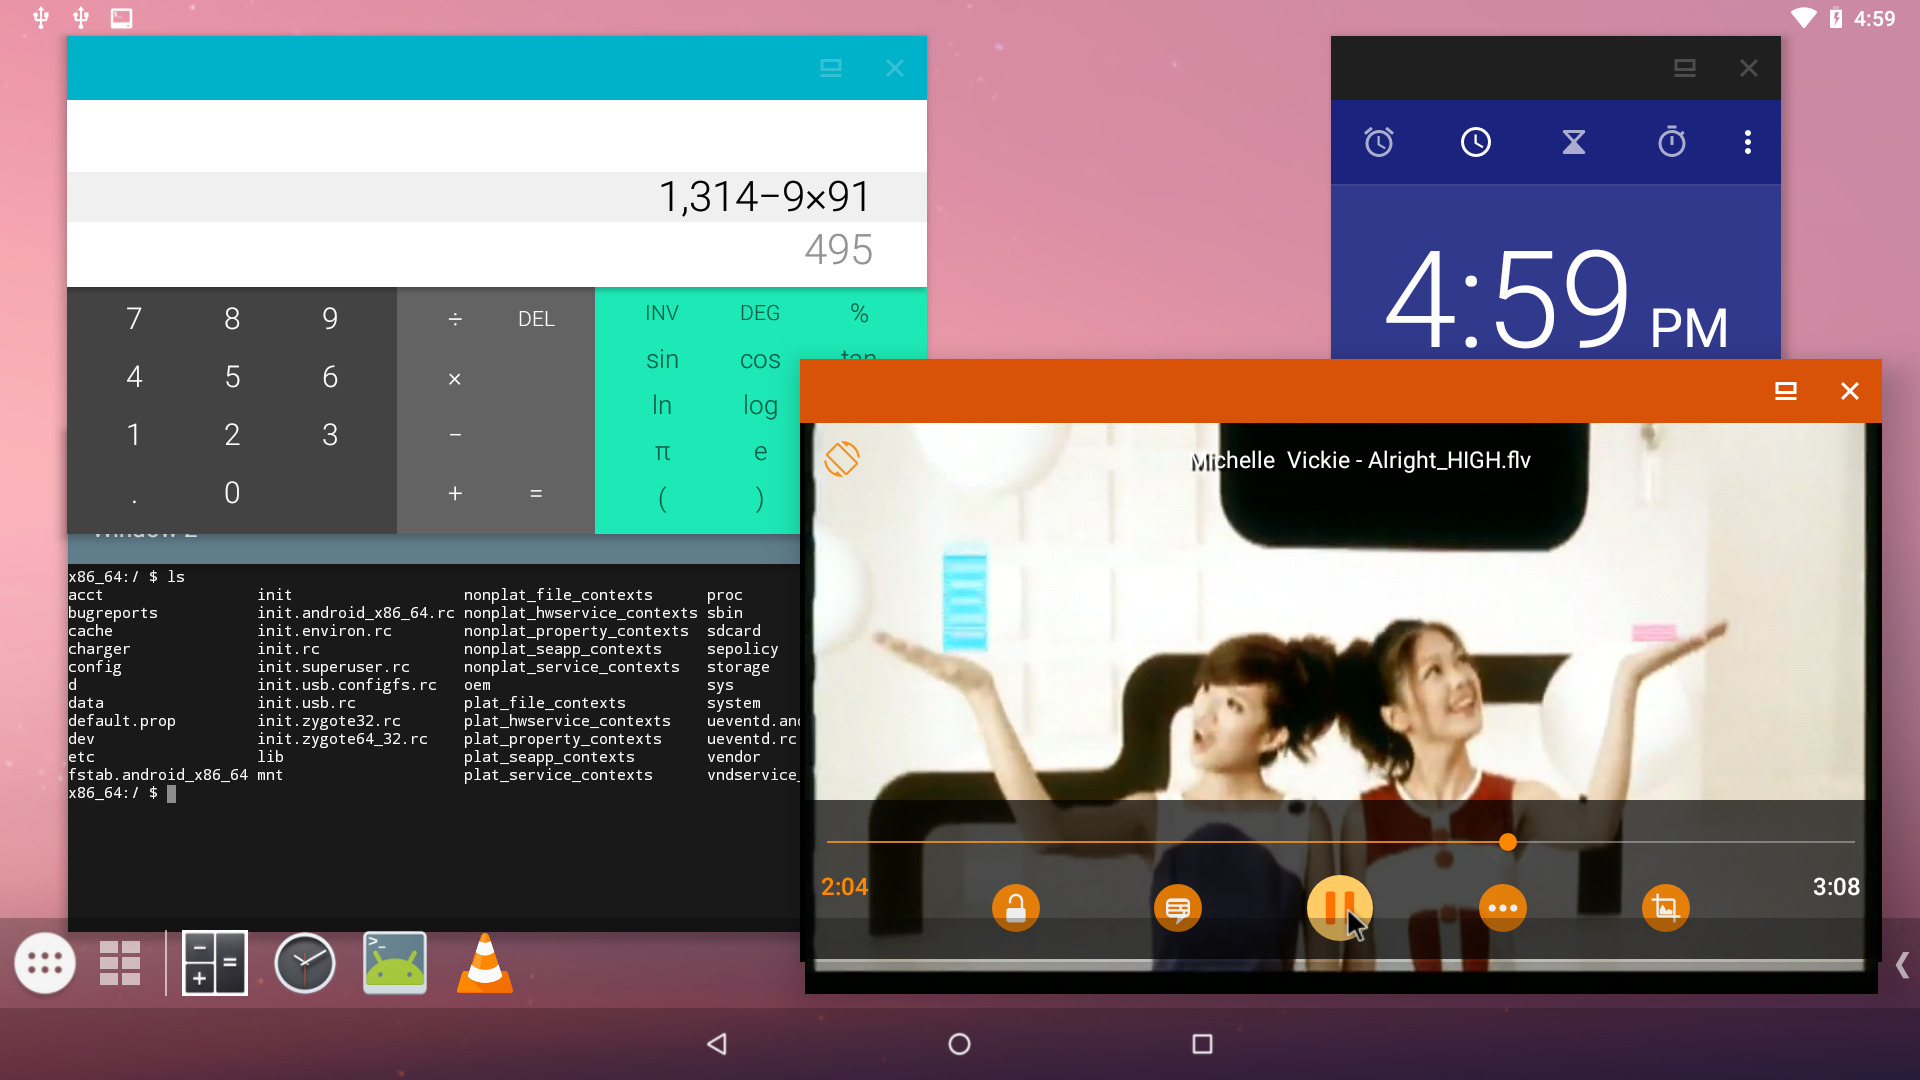Image resolution: width=1920 pixels, height=1080 pixels.
Task: Launch the Calculator app from the taskbar
Action: point(214,963)
